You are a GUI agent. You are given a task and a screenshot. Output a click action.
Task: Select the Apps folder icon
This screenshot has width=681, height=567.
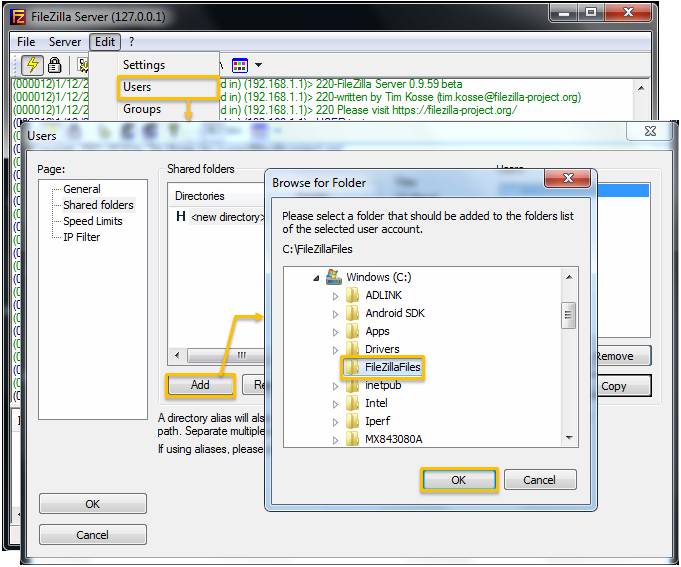point(352,331)
